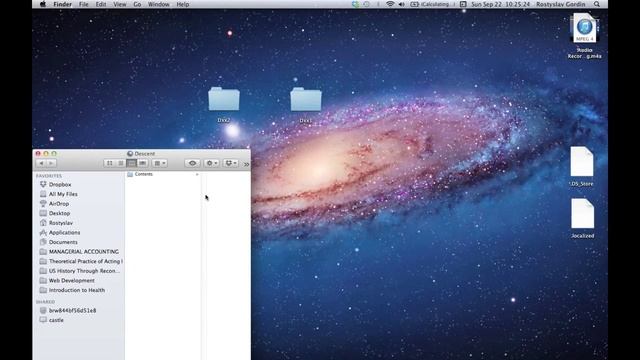Open the Help menu

pos(183,4)
